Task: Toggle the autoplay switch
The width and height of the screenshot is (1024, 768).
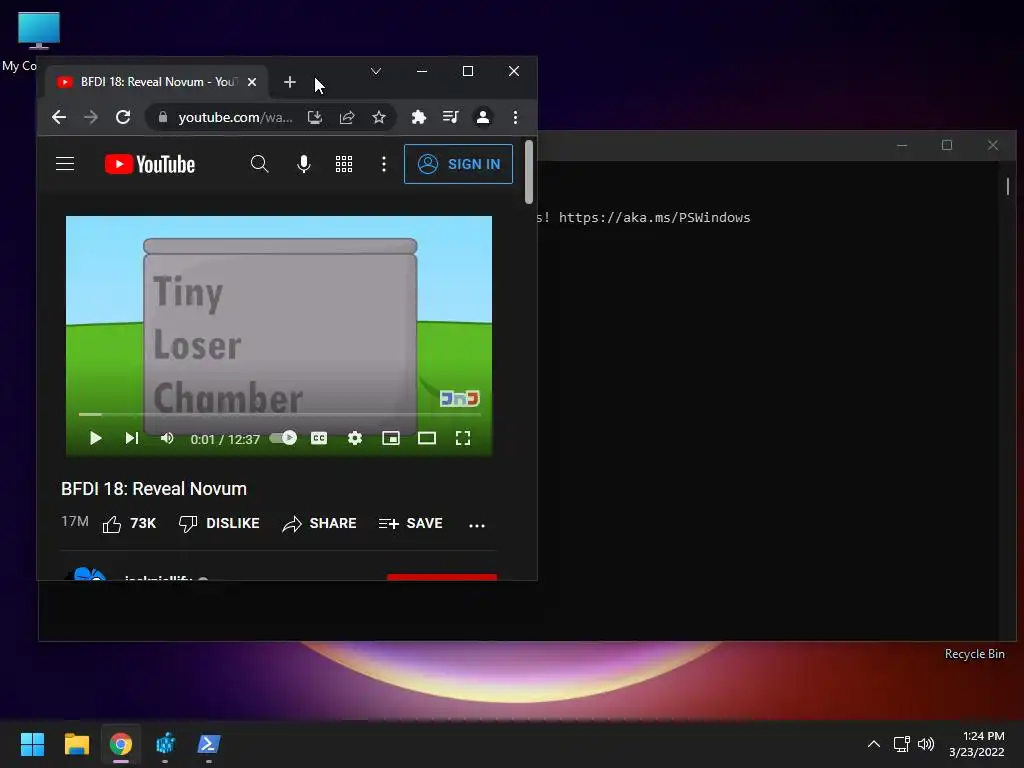Action: point(283,438)
